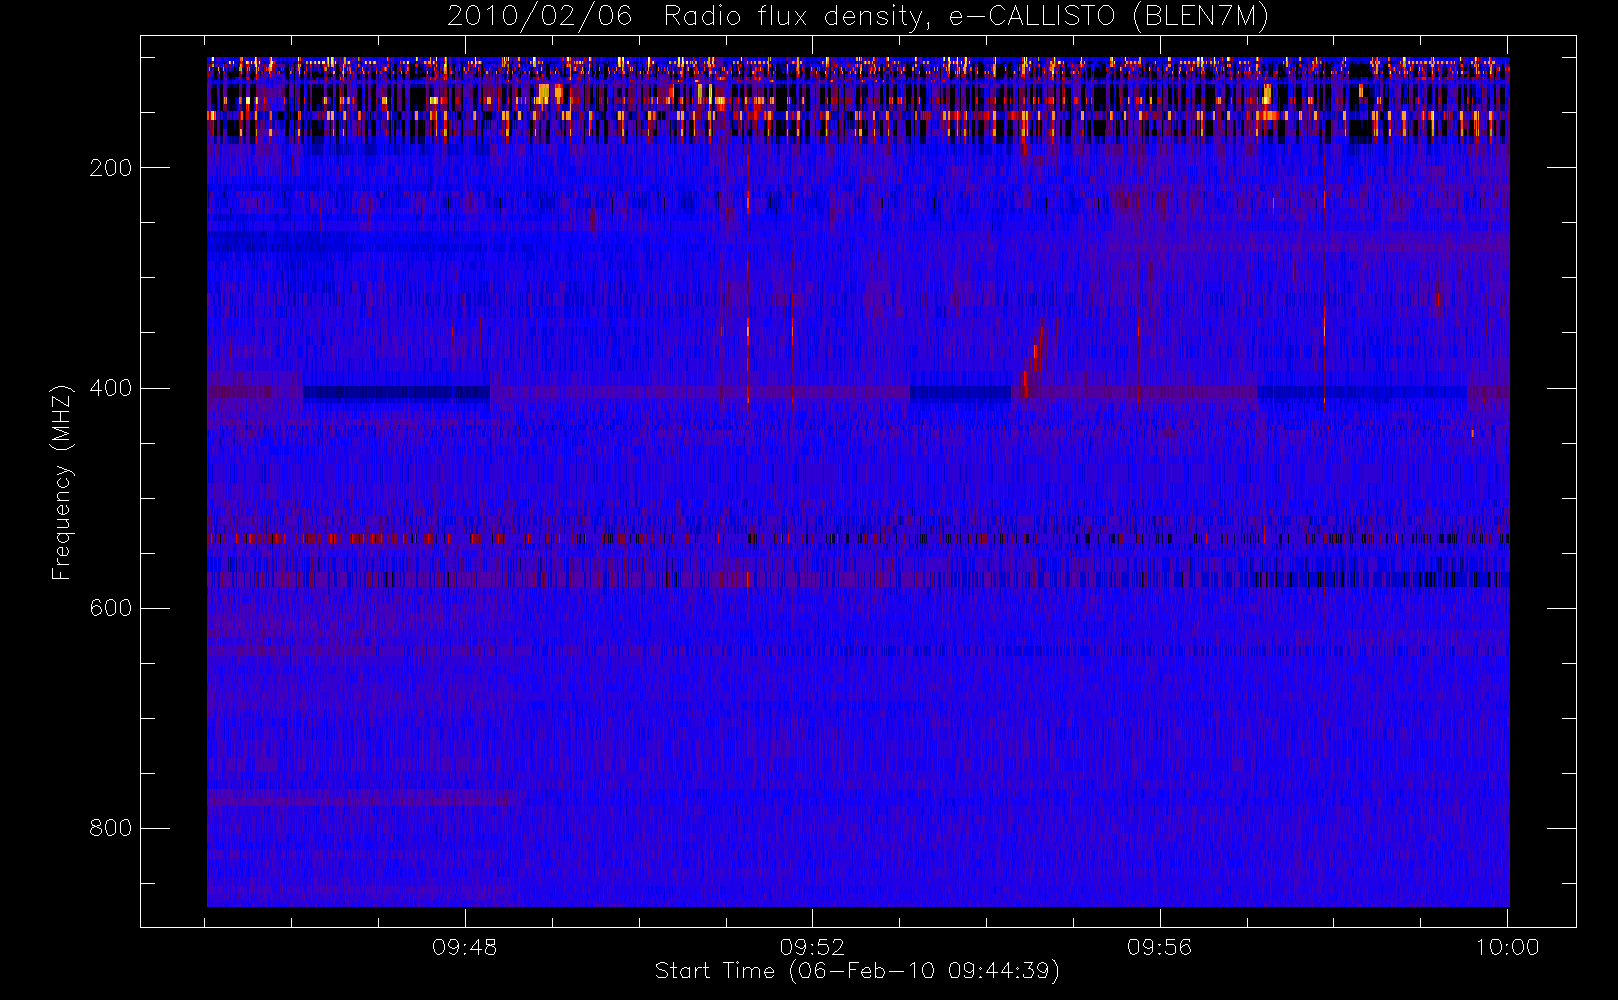The image size is (1618, 1000).
Task: Click the 09:56 time axis label
Action: coord(1159,947)
